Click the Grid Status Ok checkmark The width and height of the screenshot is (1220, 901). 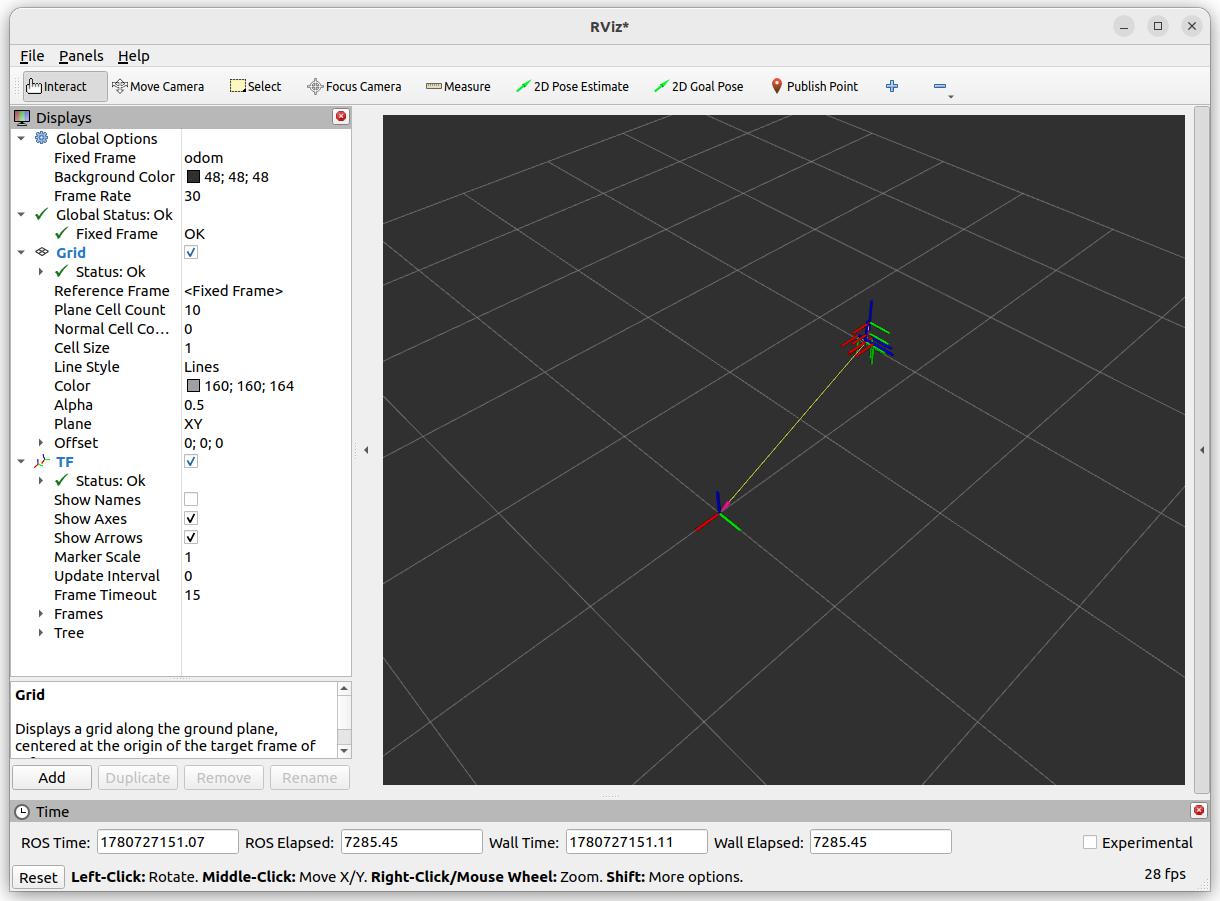click(61, 271)
